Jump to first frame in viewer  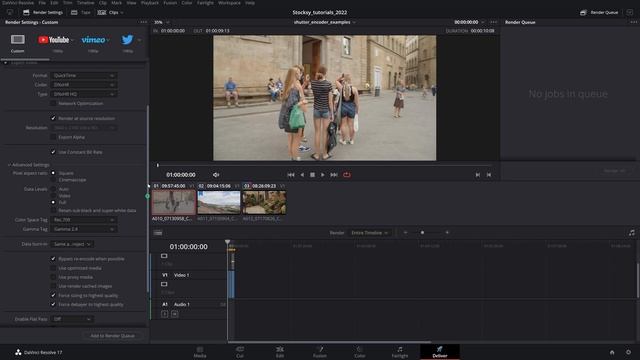pos(291,175)
